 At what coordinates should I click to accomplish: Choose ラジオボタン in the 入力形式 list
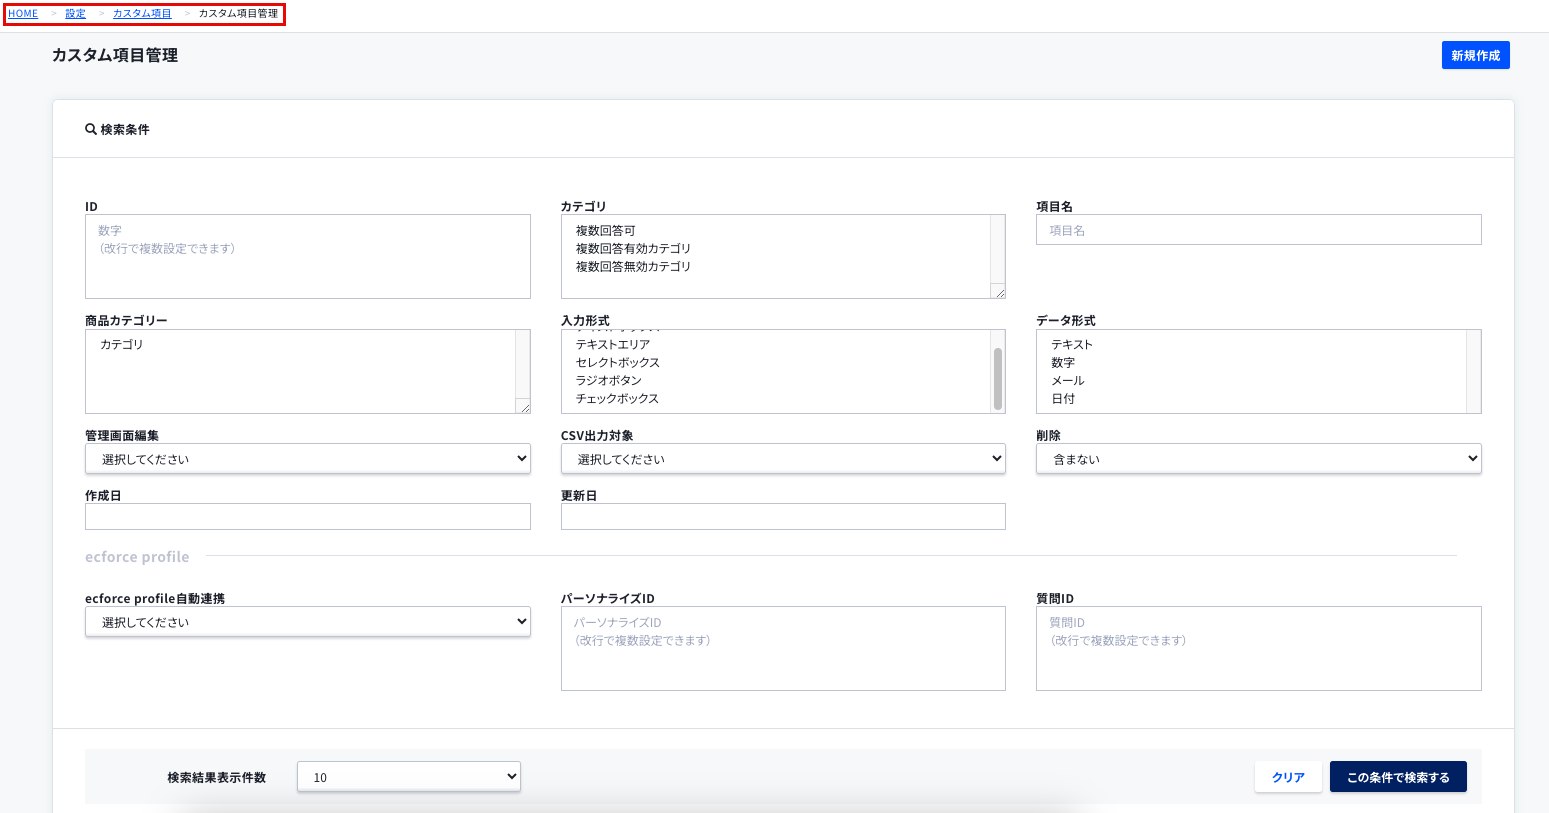click(609, 381)
